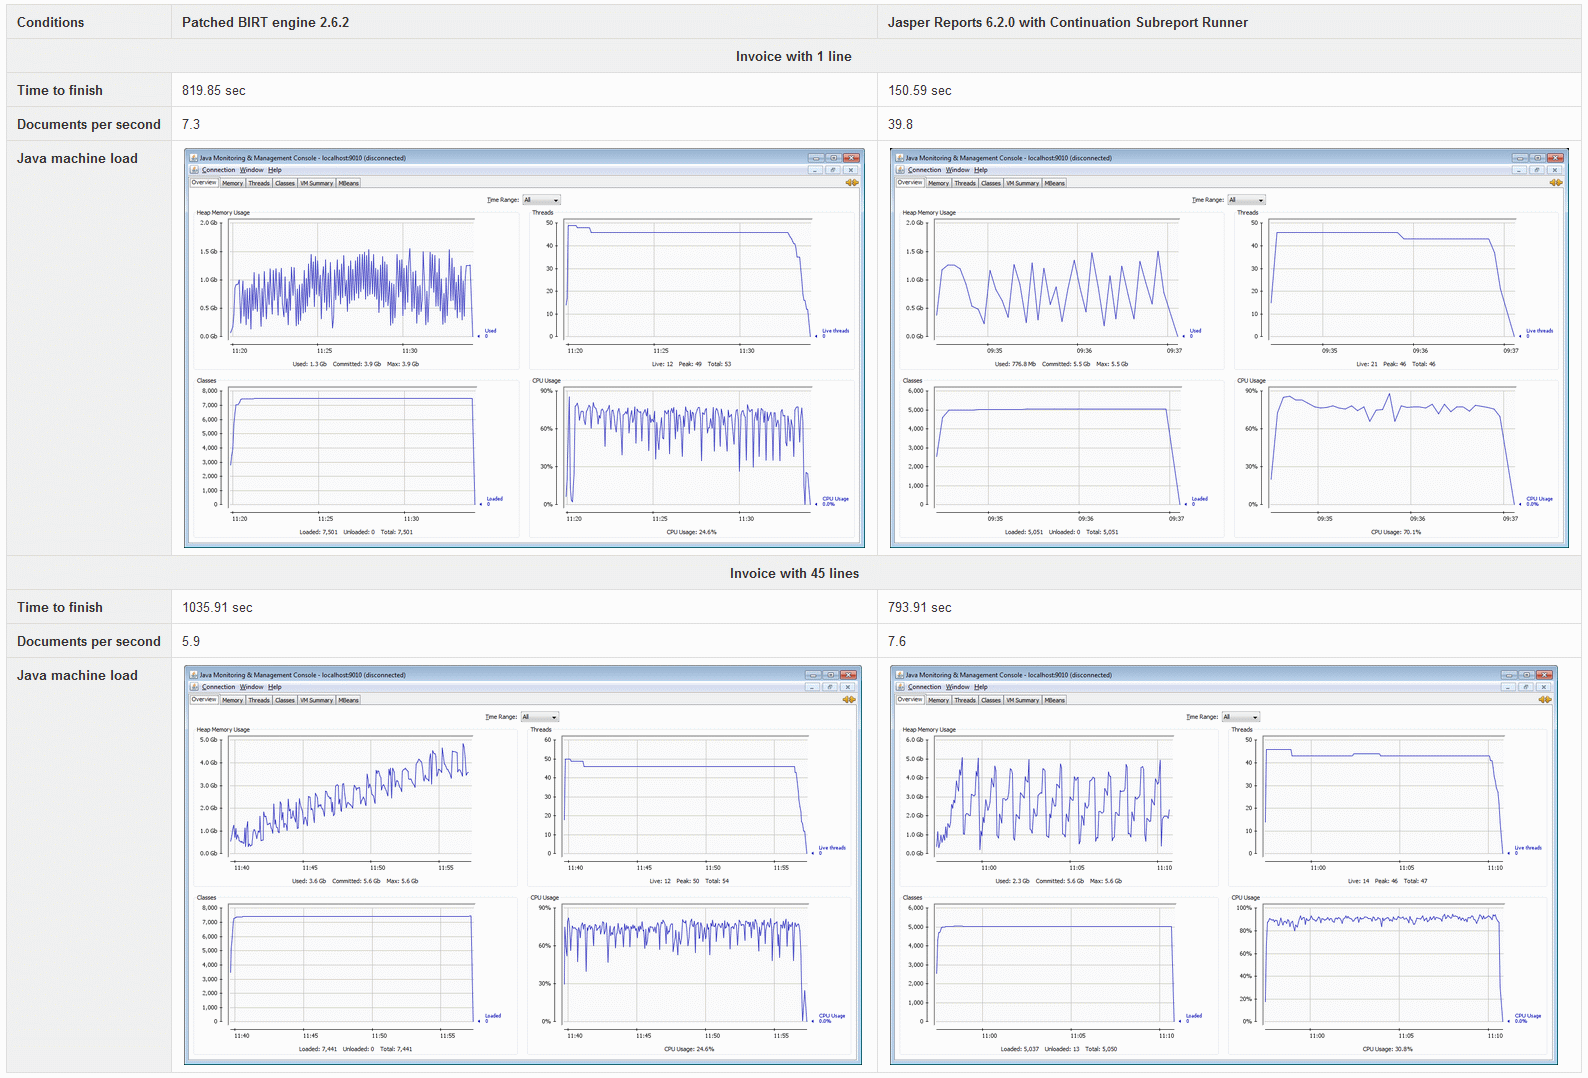Open Help menu in Jasper 1-line console
The height and width of the screenshot is (1078, 1588).
point(981,170)
